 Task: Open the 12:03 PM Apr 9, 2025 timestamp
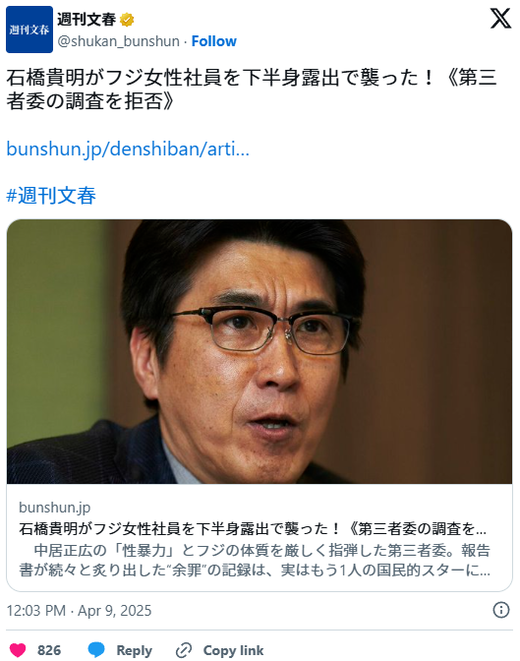tap(79, 610)
